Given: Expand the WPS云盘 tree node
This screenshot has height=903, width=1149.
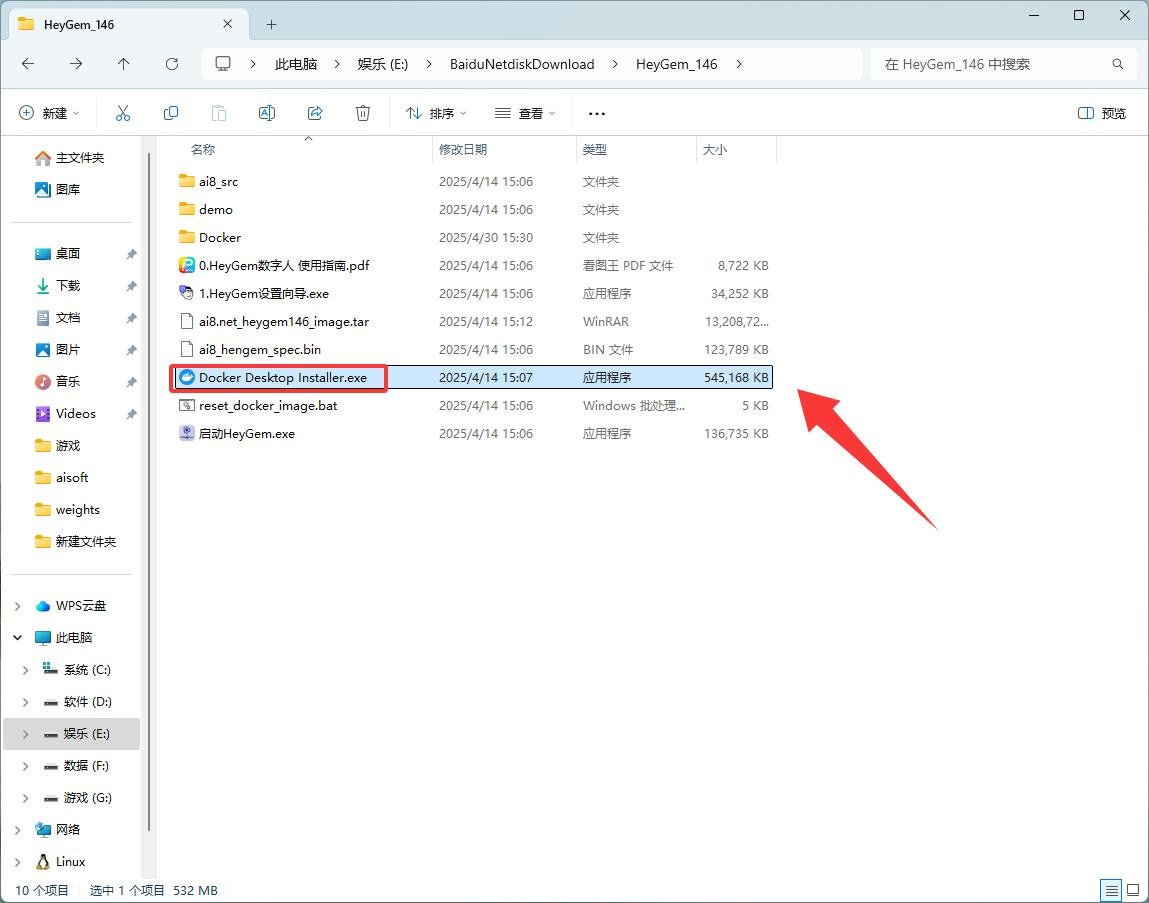Looking at the screenshot, I should 17,606.
